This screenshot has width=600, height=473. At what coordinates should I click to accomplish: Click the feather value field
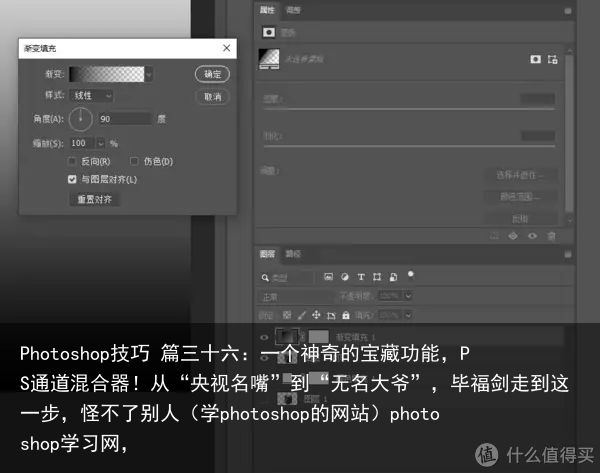pos(538,135)
